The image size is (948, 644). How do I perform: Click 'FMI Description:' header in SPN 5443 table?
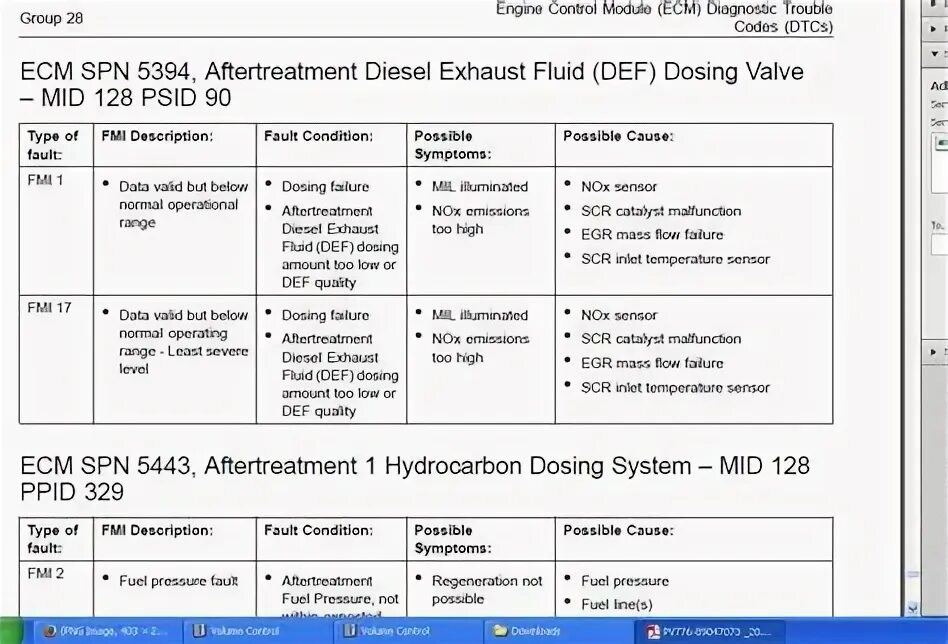coord(157,530)
